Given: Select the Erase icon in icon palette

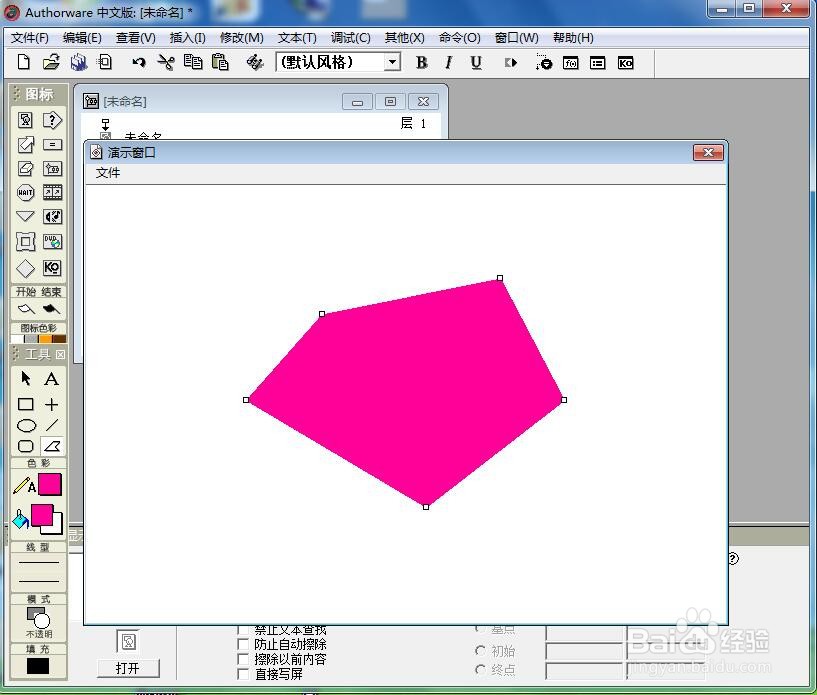Looking at the screenshot, I should [26, 168].
